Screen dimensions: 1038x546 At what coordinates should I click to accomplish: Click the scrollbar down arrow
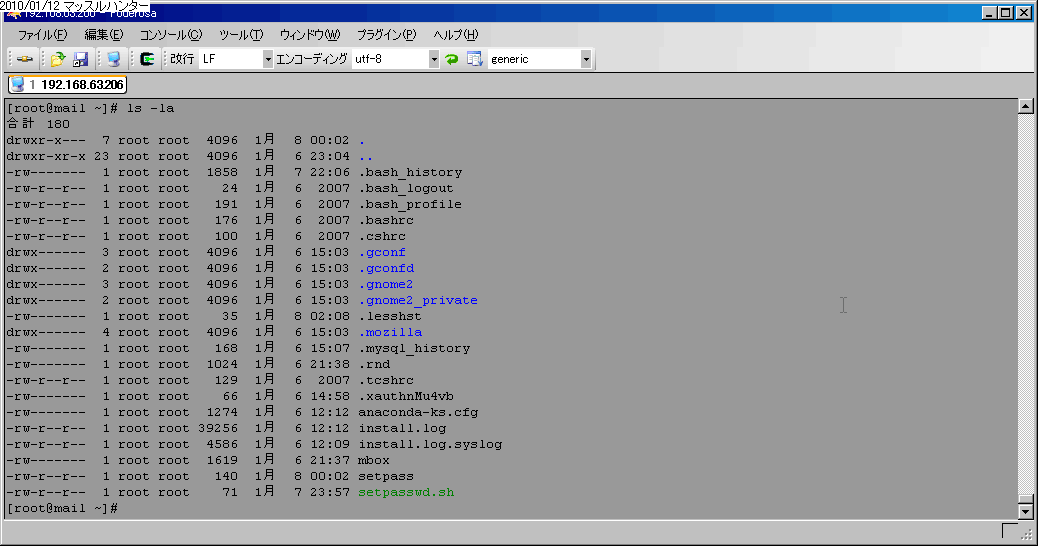tap(1025, 512)
